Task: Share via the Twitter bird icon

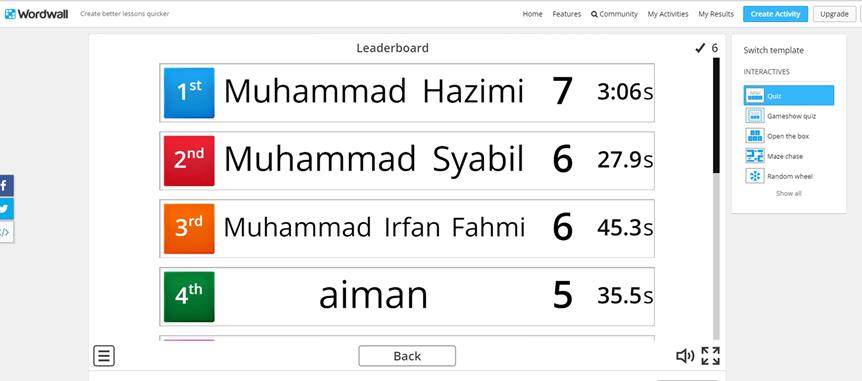Action: 6,209
